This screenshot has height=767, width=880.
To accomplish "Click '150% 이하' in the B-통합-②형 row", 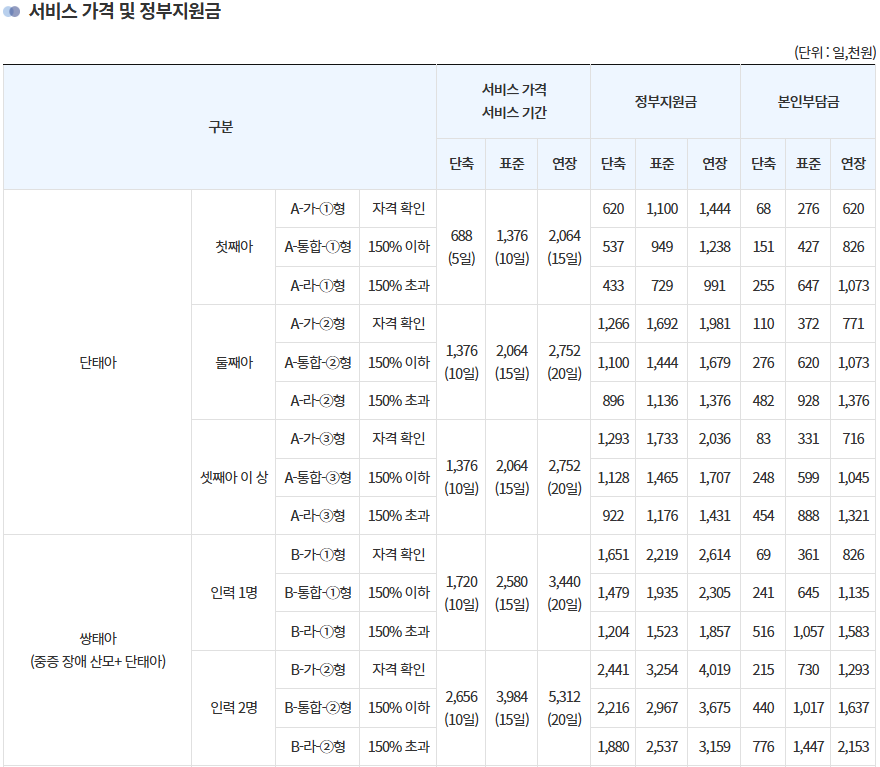I will coord(398,708).
